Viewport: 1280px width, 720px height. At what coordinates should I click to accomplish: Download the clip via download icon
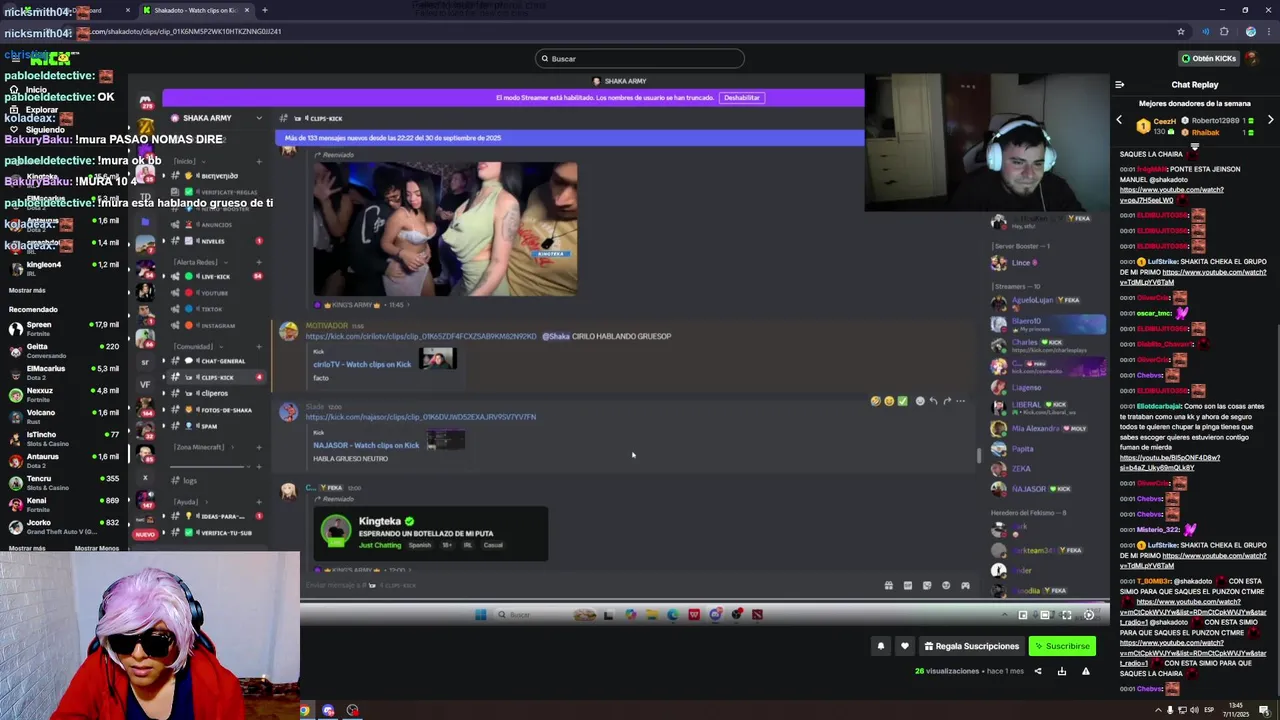1062,671
